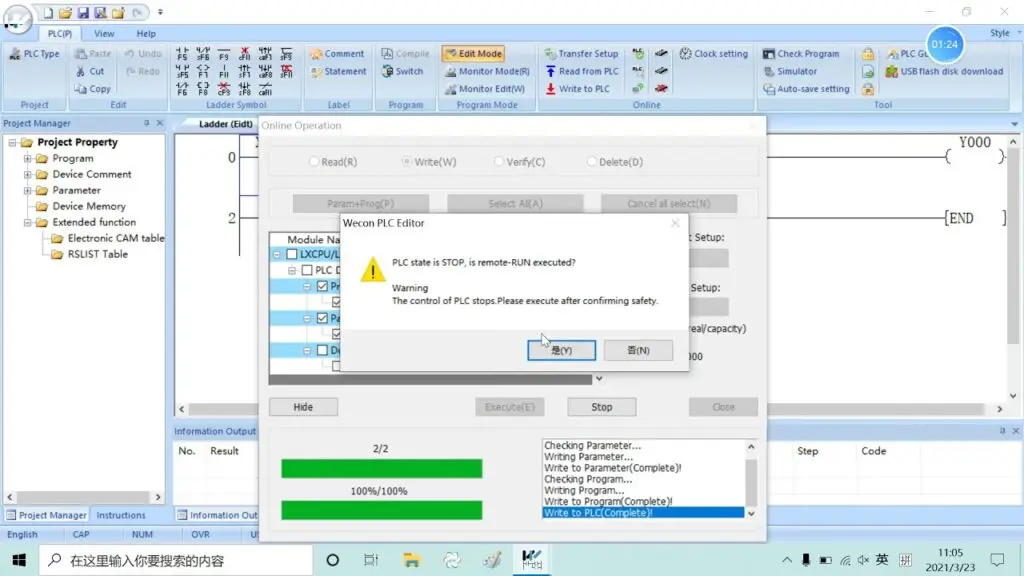Click Monitor Edit(W) in ribbon
This screenshot has height=576, width=1024.
485,89
